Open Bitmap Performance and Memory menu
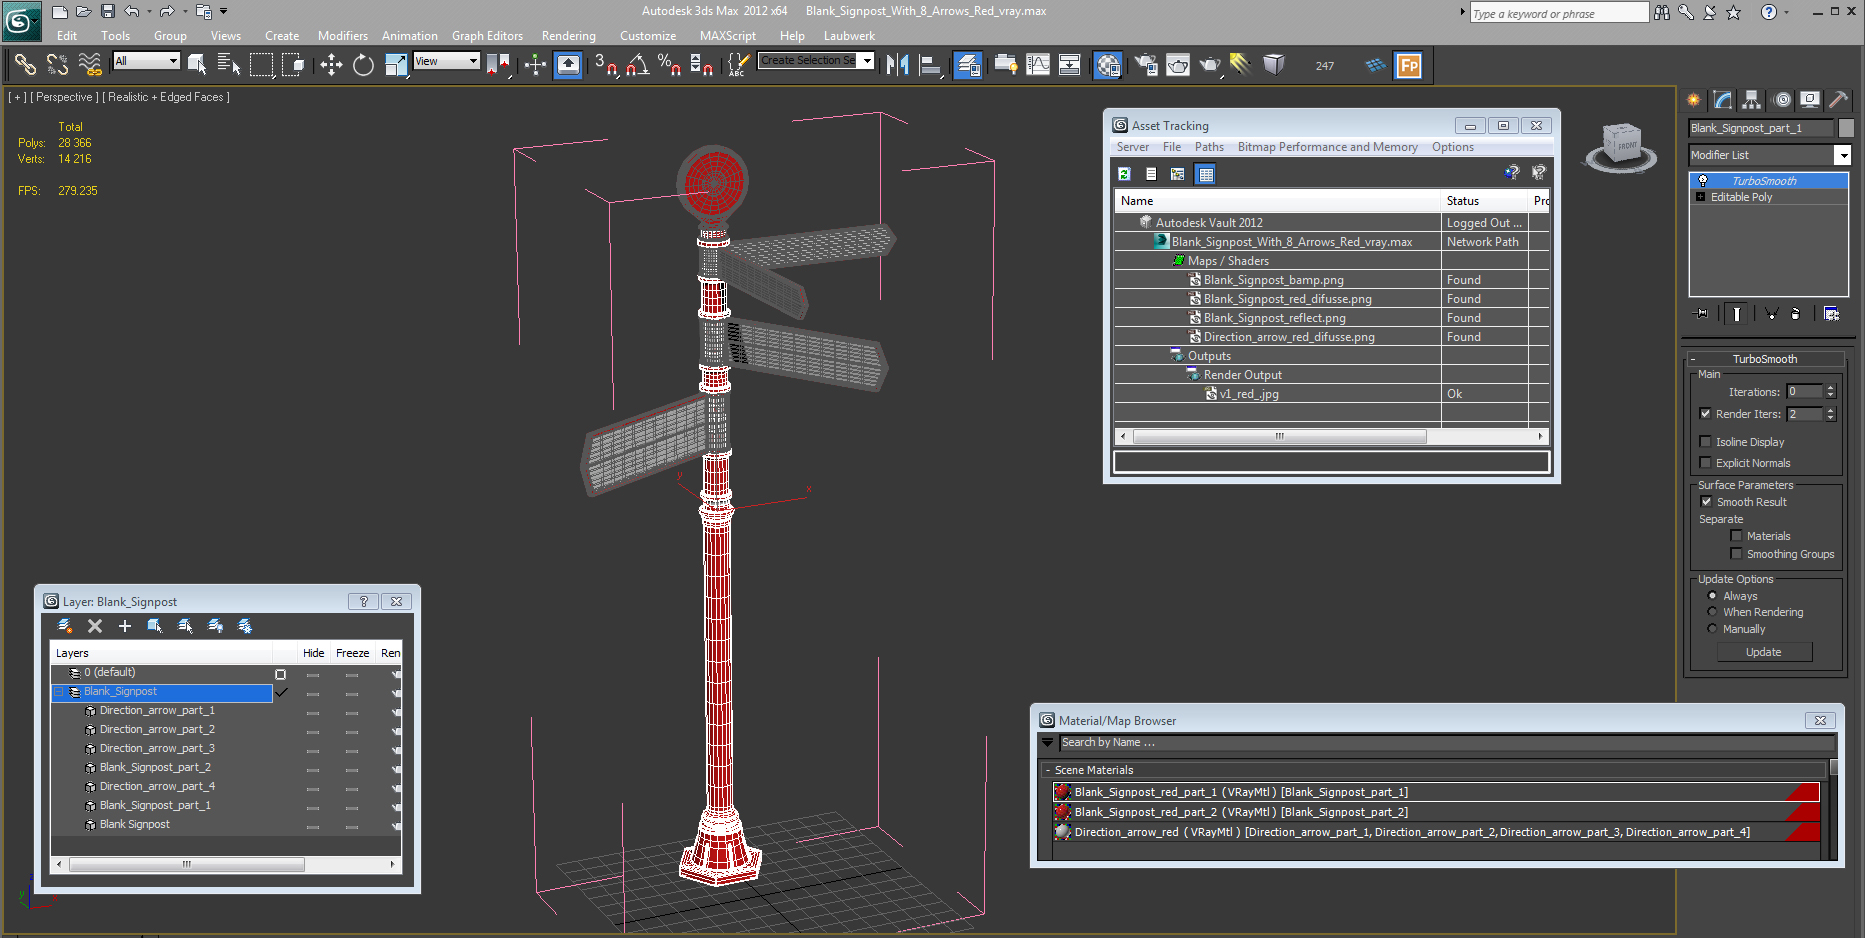 (x=1327, y=147)
